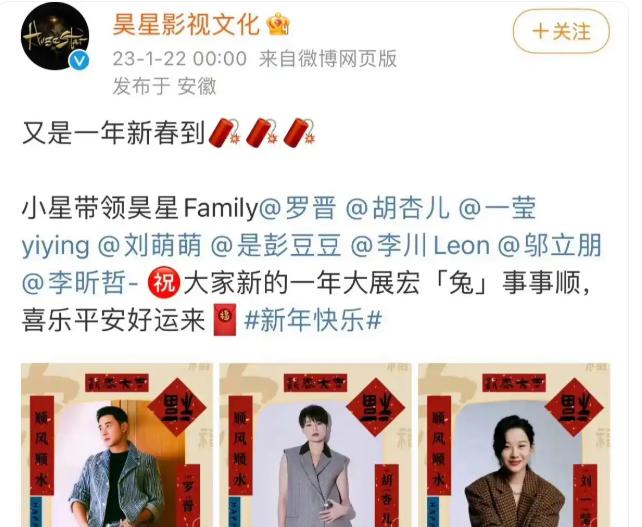642x527 pixels.
Task: Open @刘萌萌 mention link
Action: click(150, 245)
